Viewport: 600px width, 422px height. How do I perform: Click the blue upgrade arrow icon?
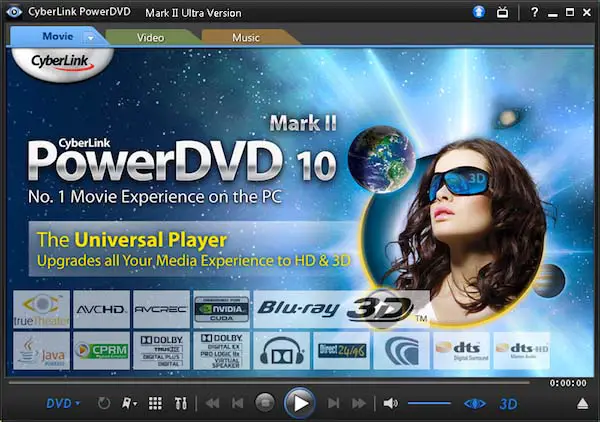click(479, 12)
